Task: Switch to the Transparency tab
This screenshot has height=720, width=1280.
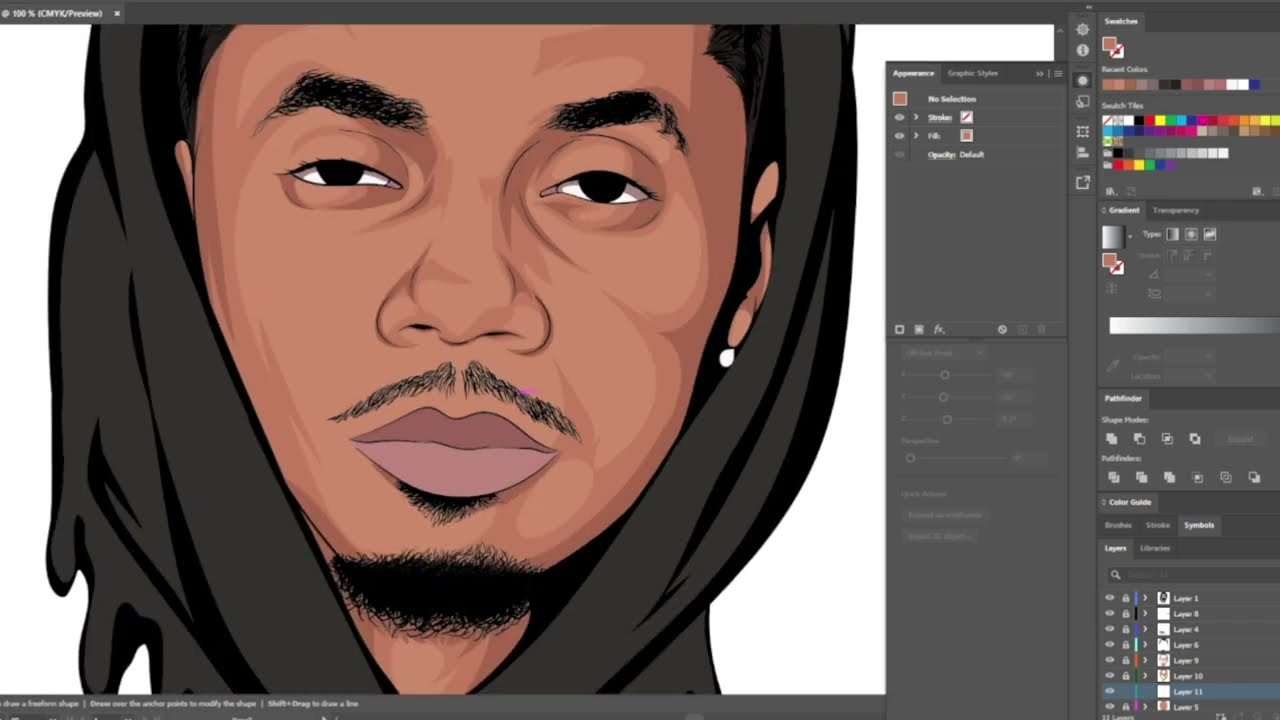Action: coord(1175,210)
